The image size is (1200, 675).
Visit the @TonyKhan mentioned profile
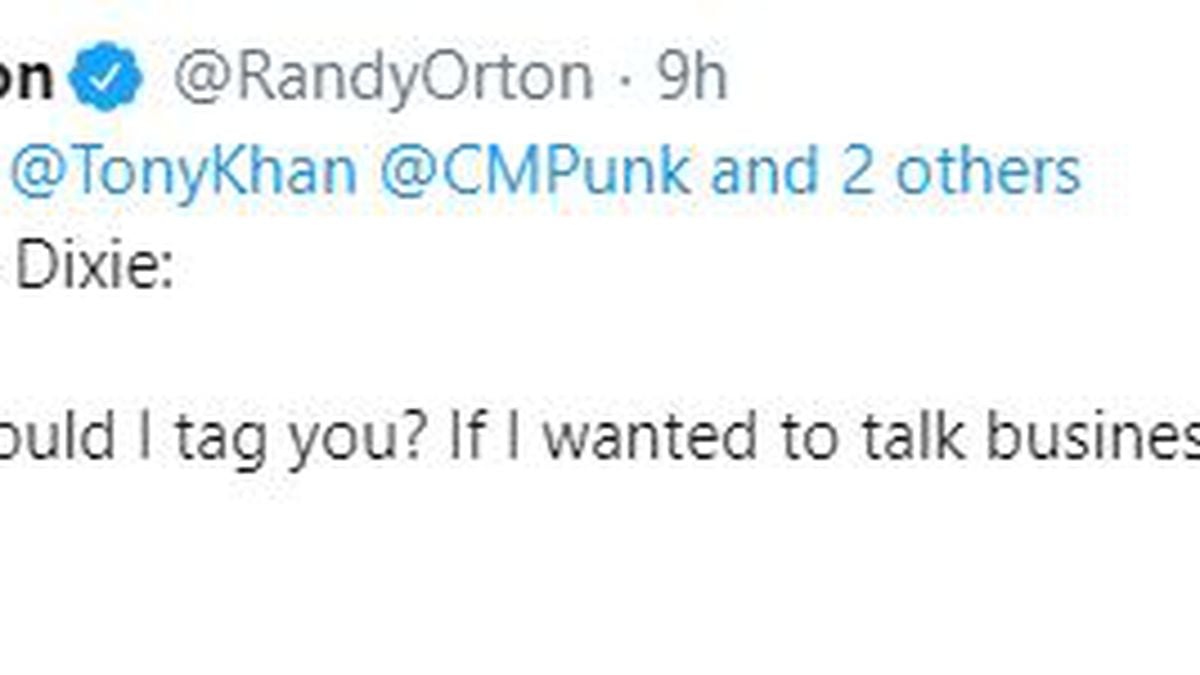(x=183, y=171)
